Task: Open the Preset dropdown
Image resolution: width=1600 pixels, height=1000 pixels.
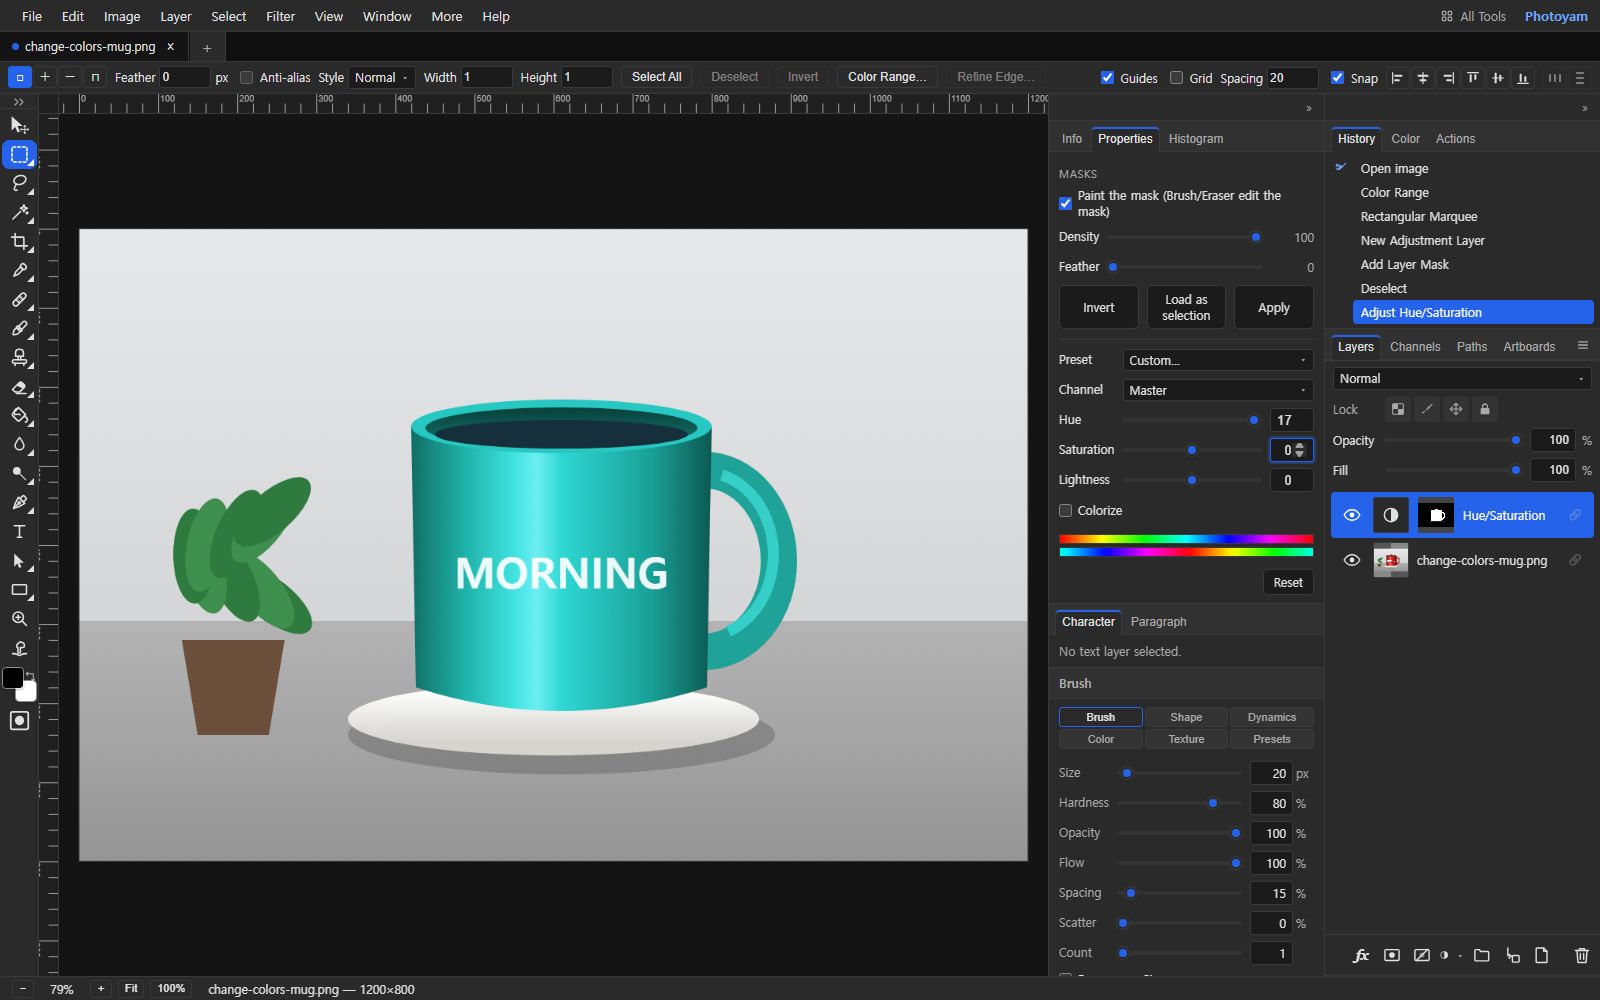Action: click(x=1217, y=360)
